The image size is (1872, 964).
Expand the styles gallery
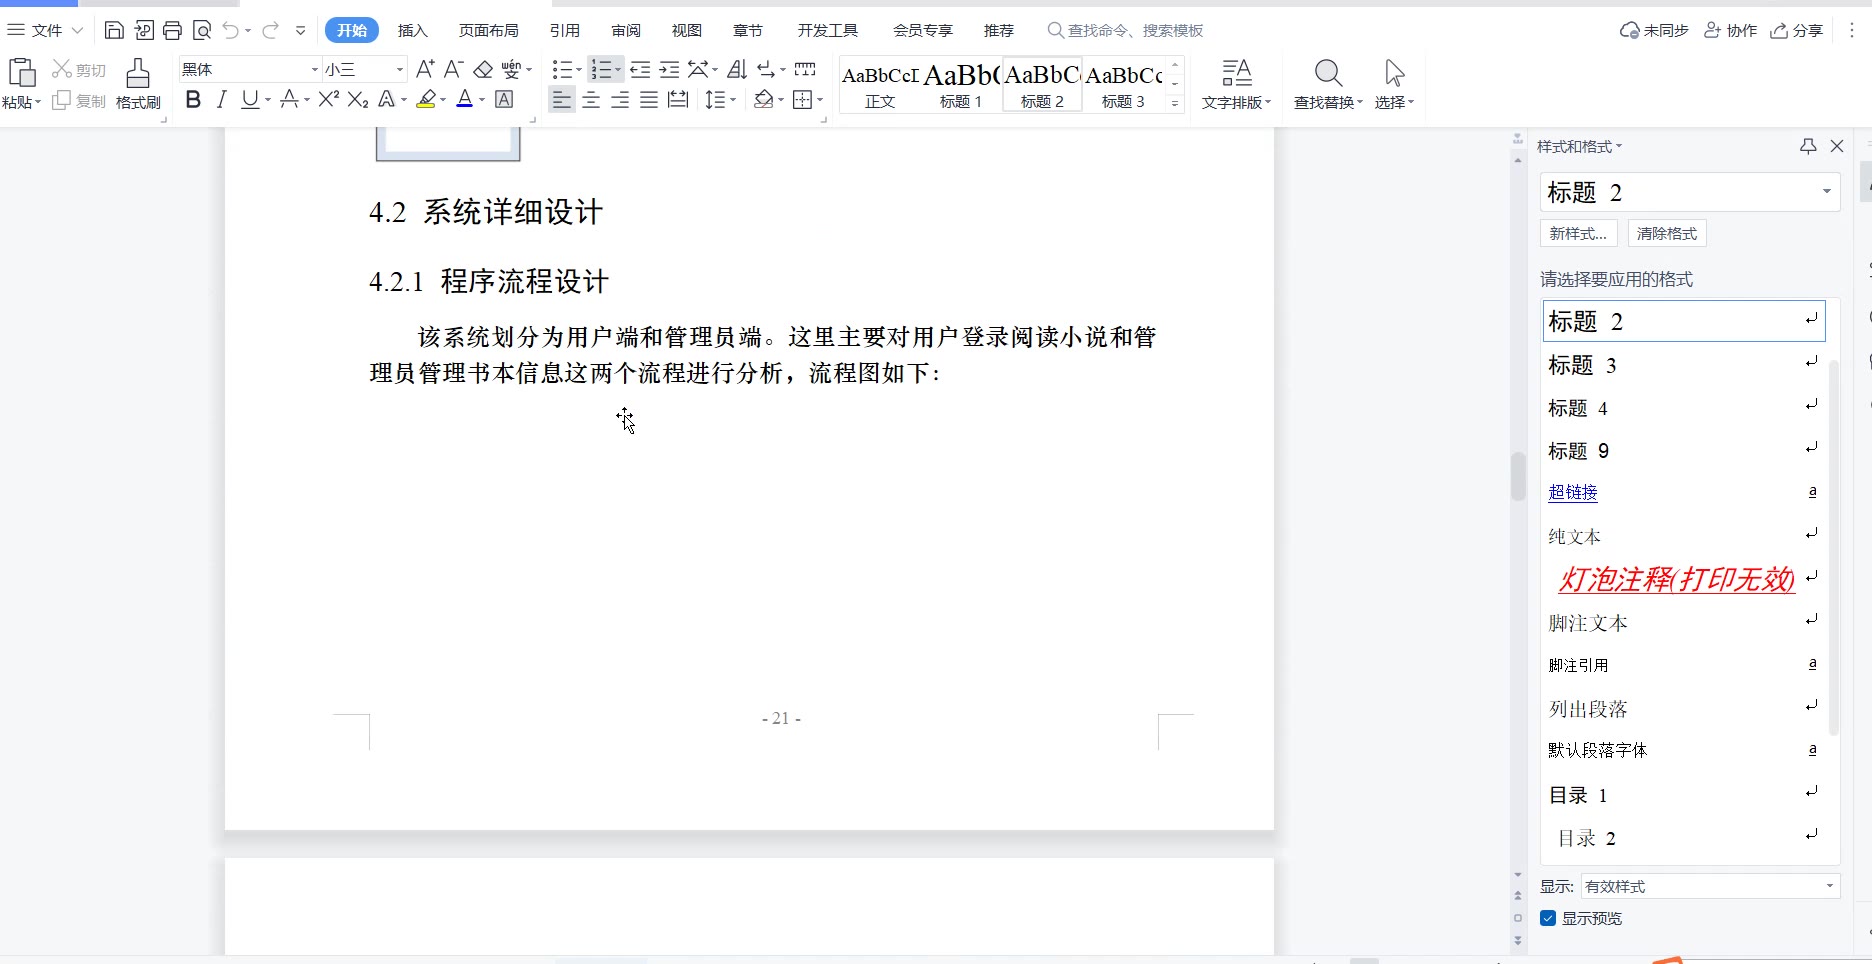(x=1175, y=103)
